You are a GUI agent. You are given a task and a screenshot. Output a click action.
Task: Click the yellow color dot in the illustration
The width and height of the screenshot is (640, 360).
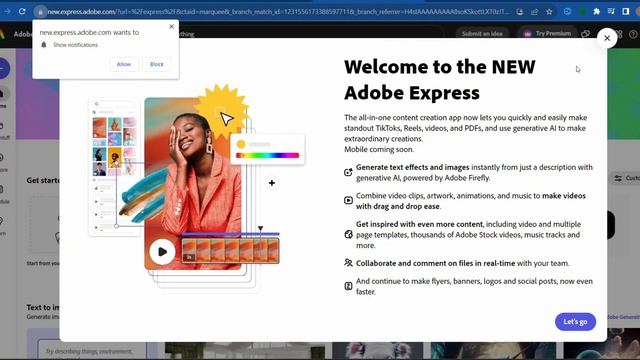click(x=241, y=144)
